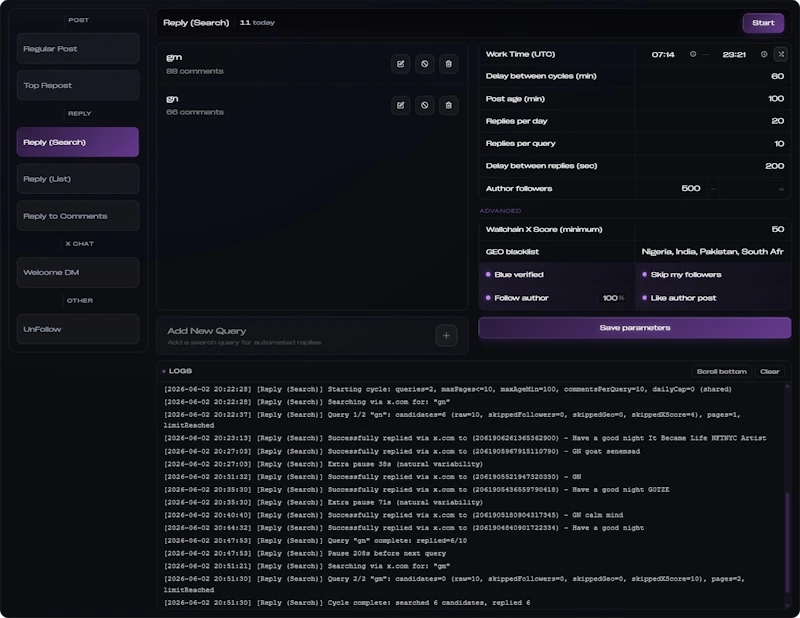This screenshot has width=800, height=618.
Task: Click LOGS panel heading
Action: tap(180, 371)
